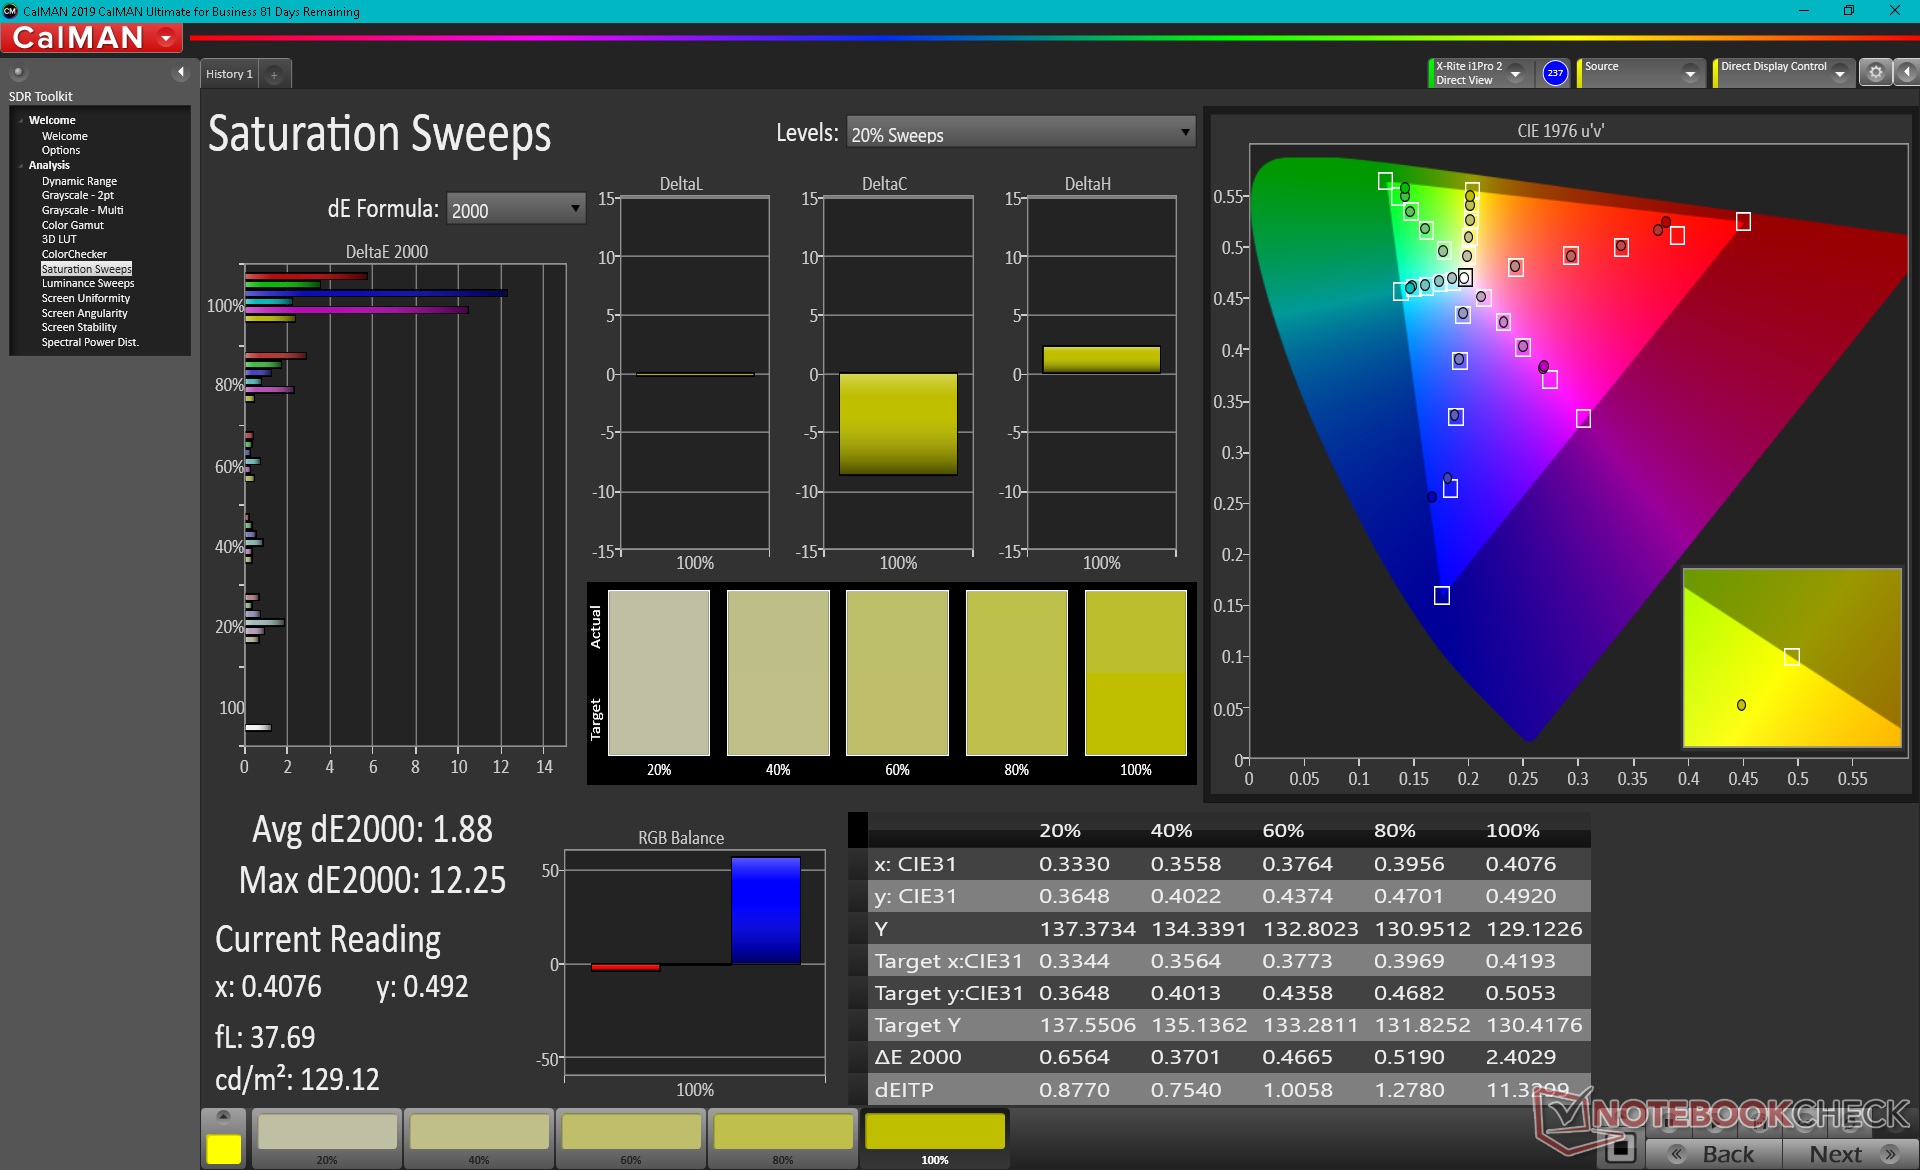Open ColorChecker in the Analysis list
1920x1170 pixels.
[x=74, y=254]
